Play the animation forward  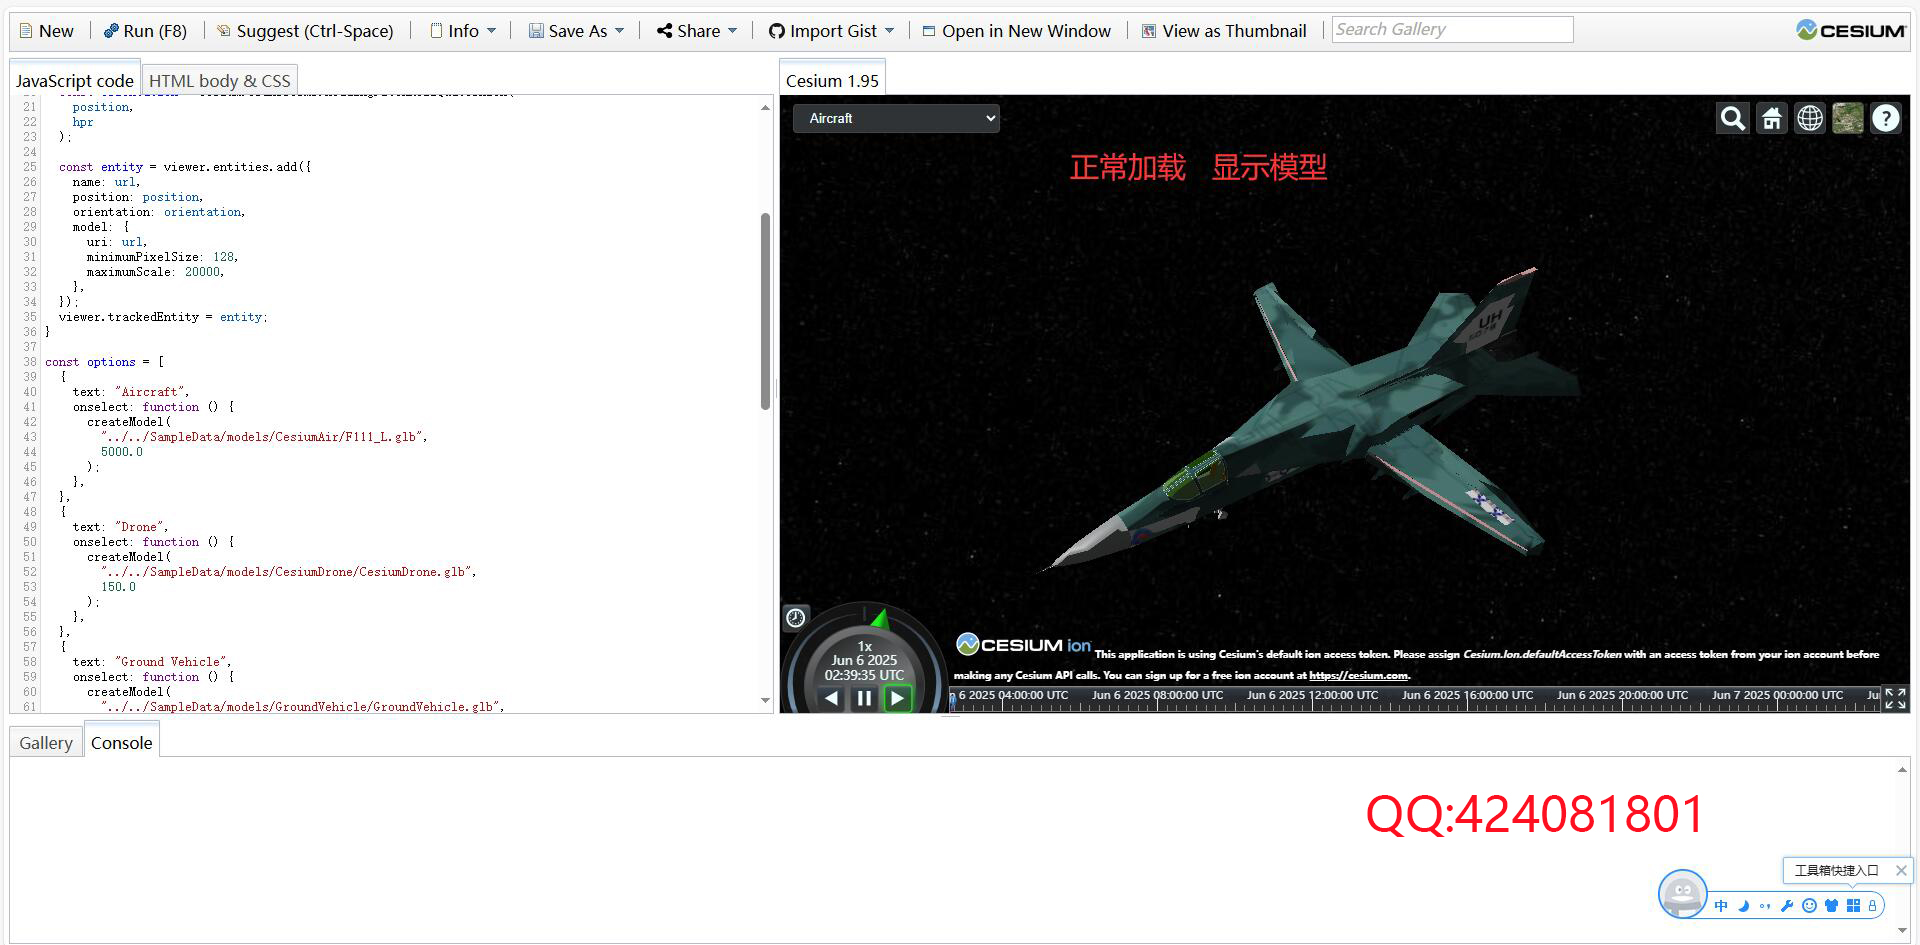pos(897,698)
